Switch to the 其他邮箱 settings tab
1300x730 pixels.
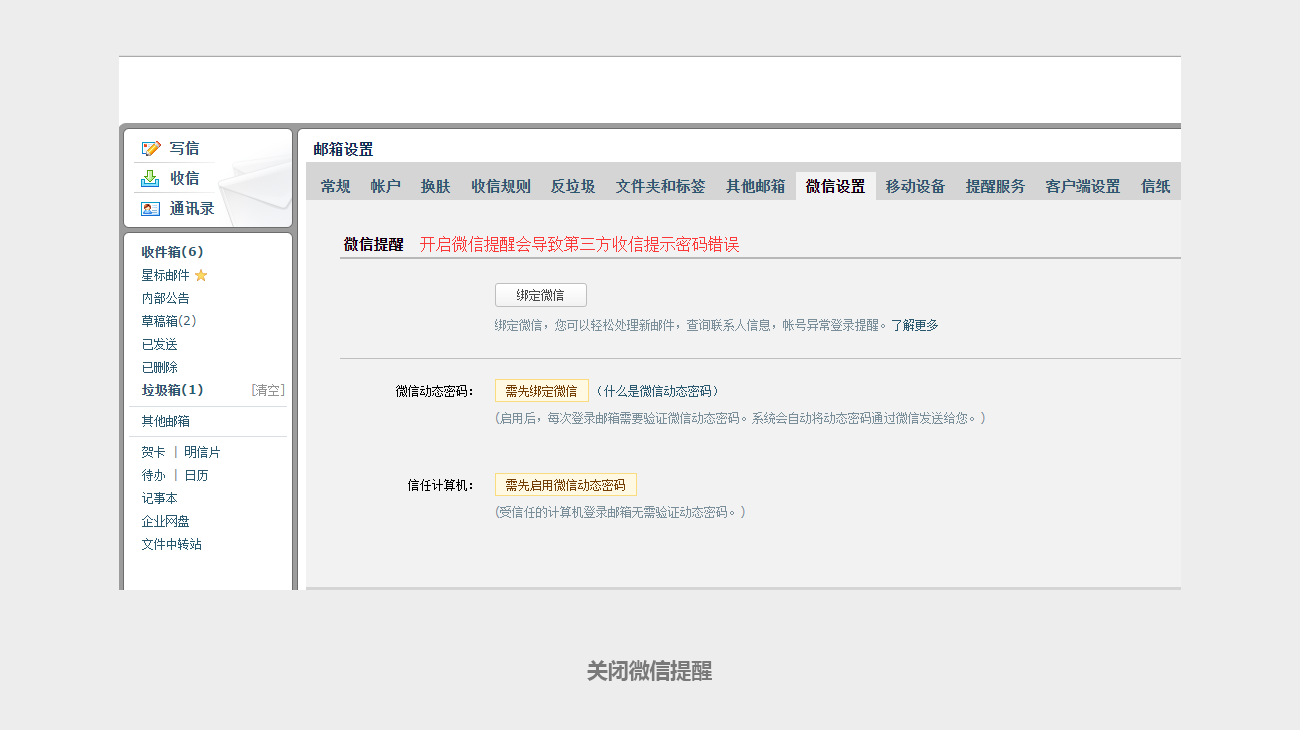coord(755,186)
